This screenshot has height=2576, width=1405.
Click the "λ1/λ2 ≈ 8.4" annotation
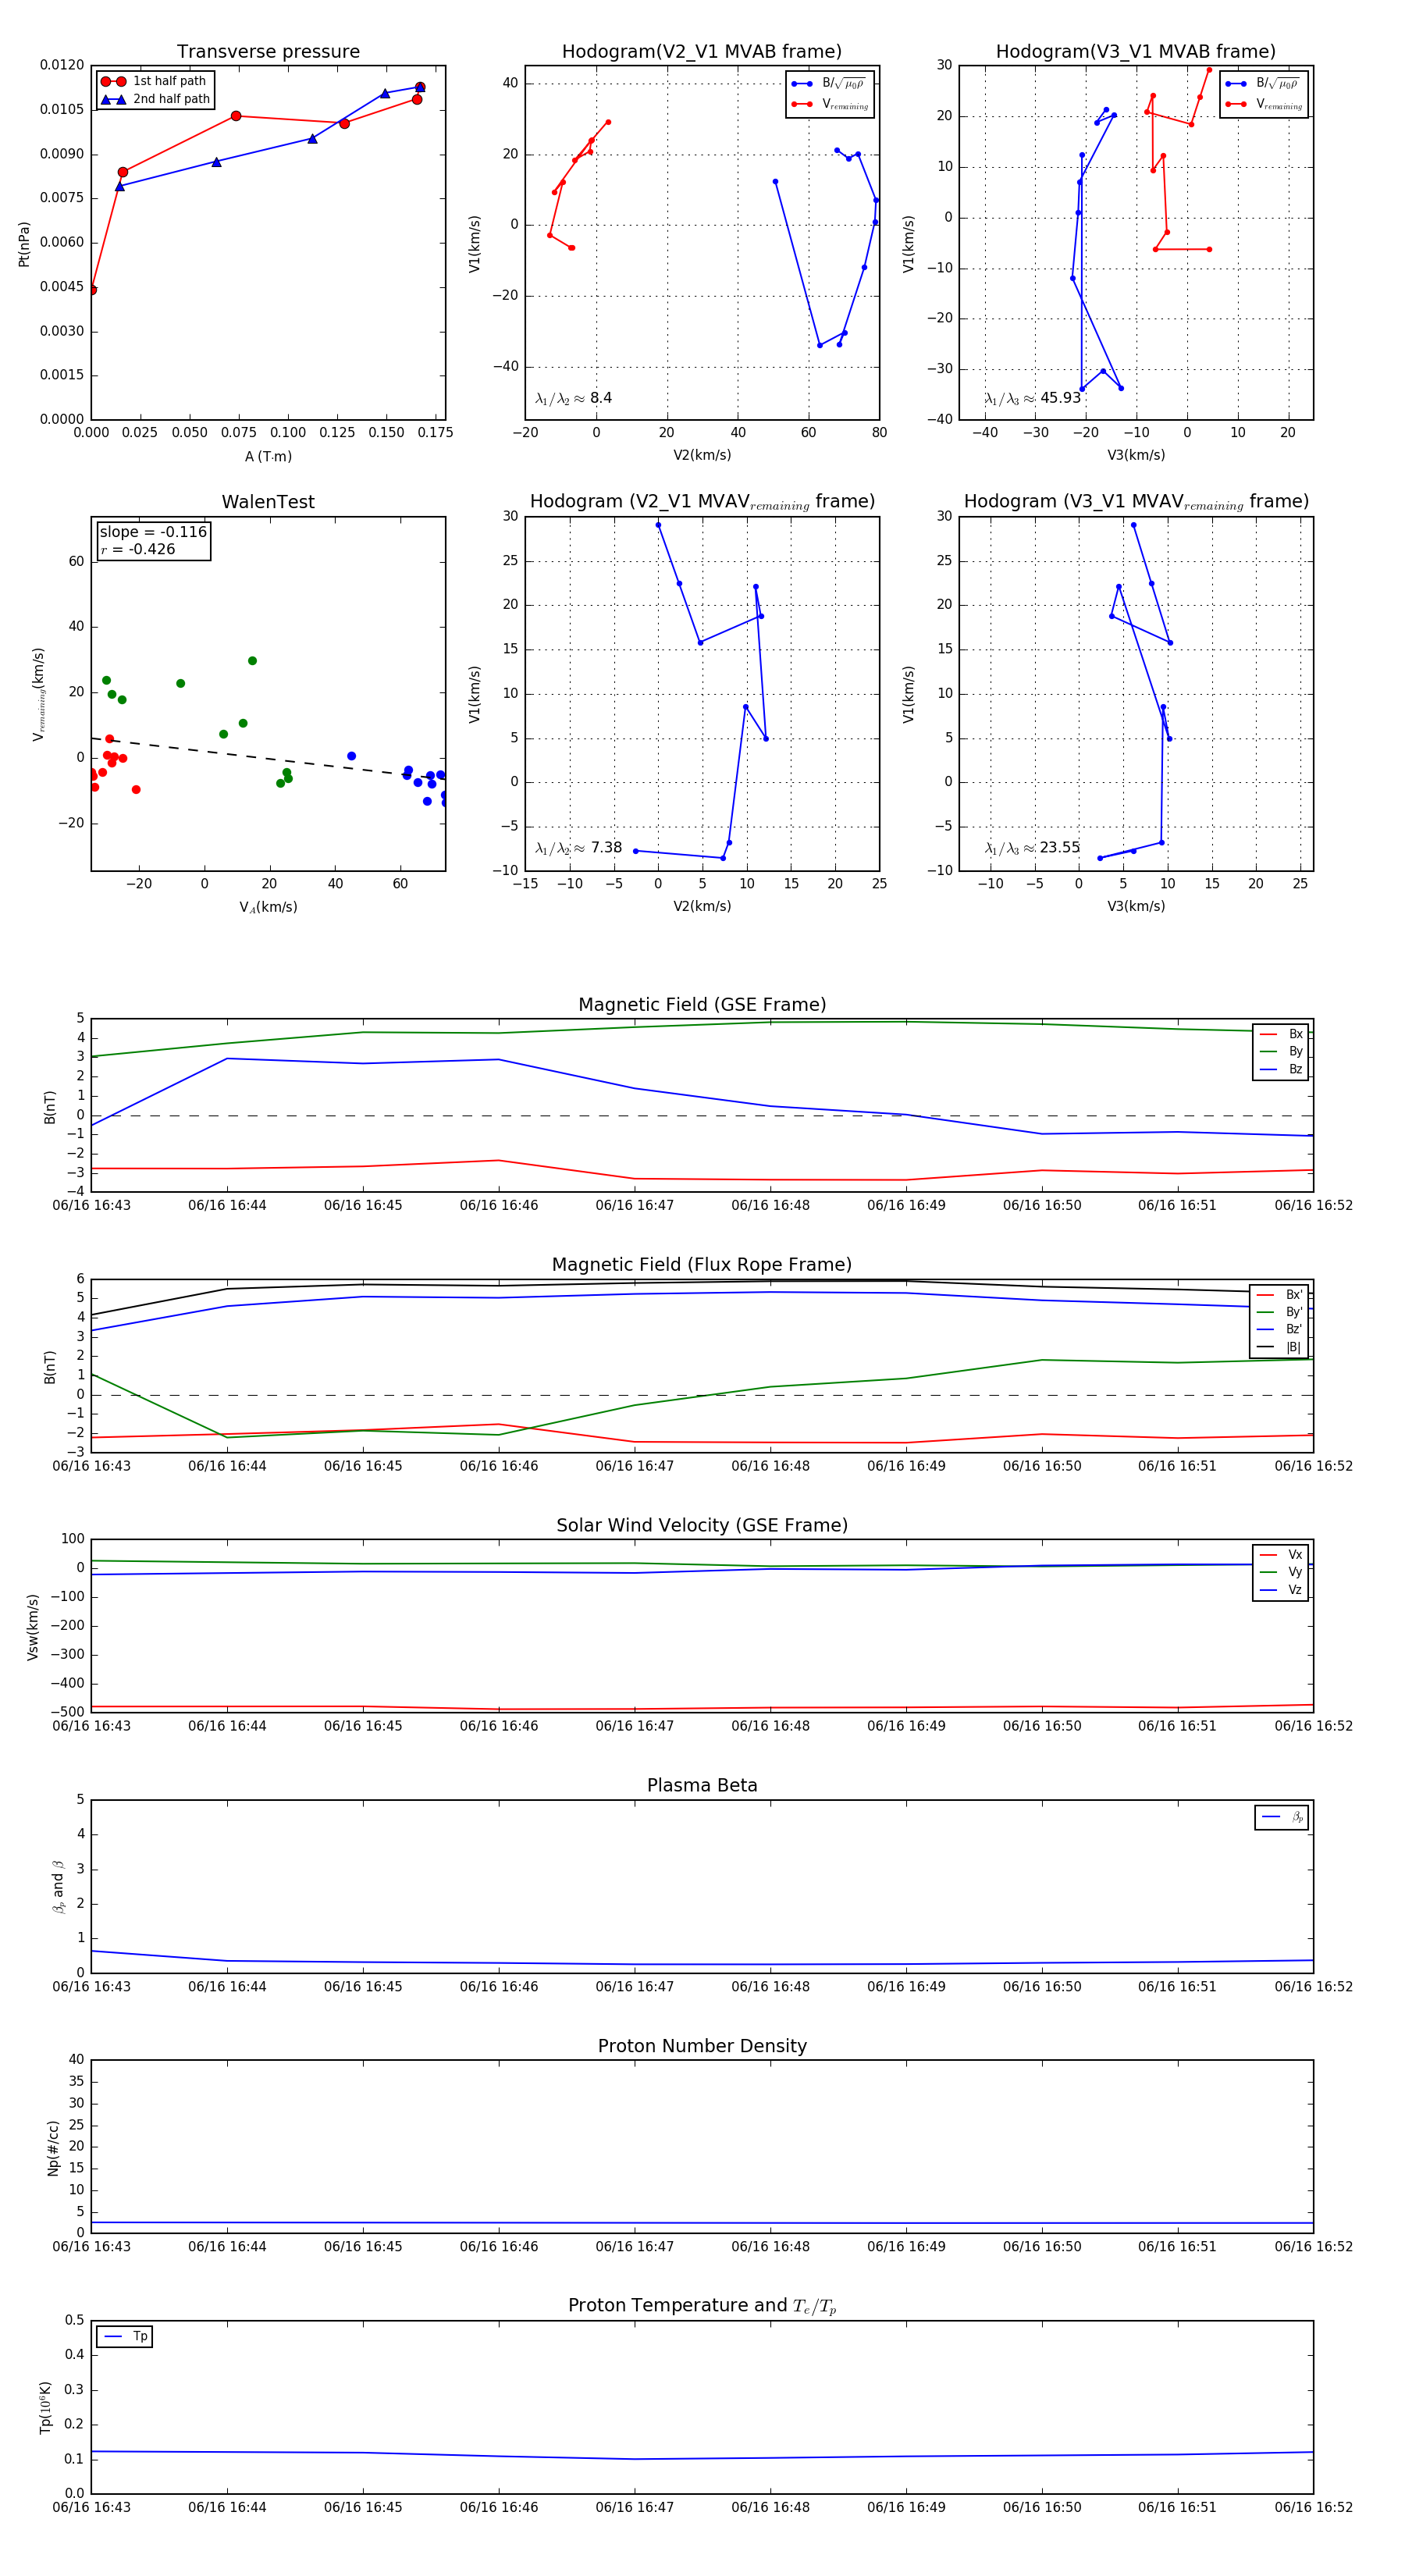[x=573, y=398]
